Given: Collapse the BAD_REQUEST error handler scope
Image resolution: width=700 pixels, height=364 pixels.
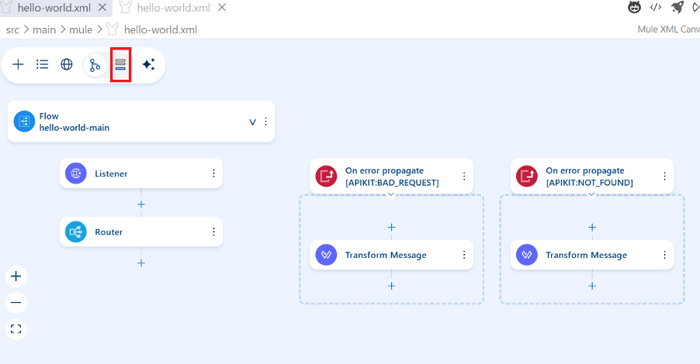Looking at the screenshot, I should [x=391, y=194].
